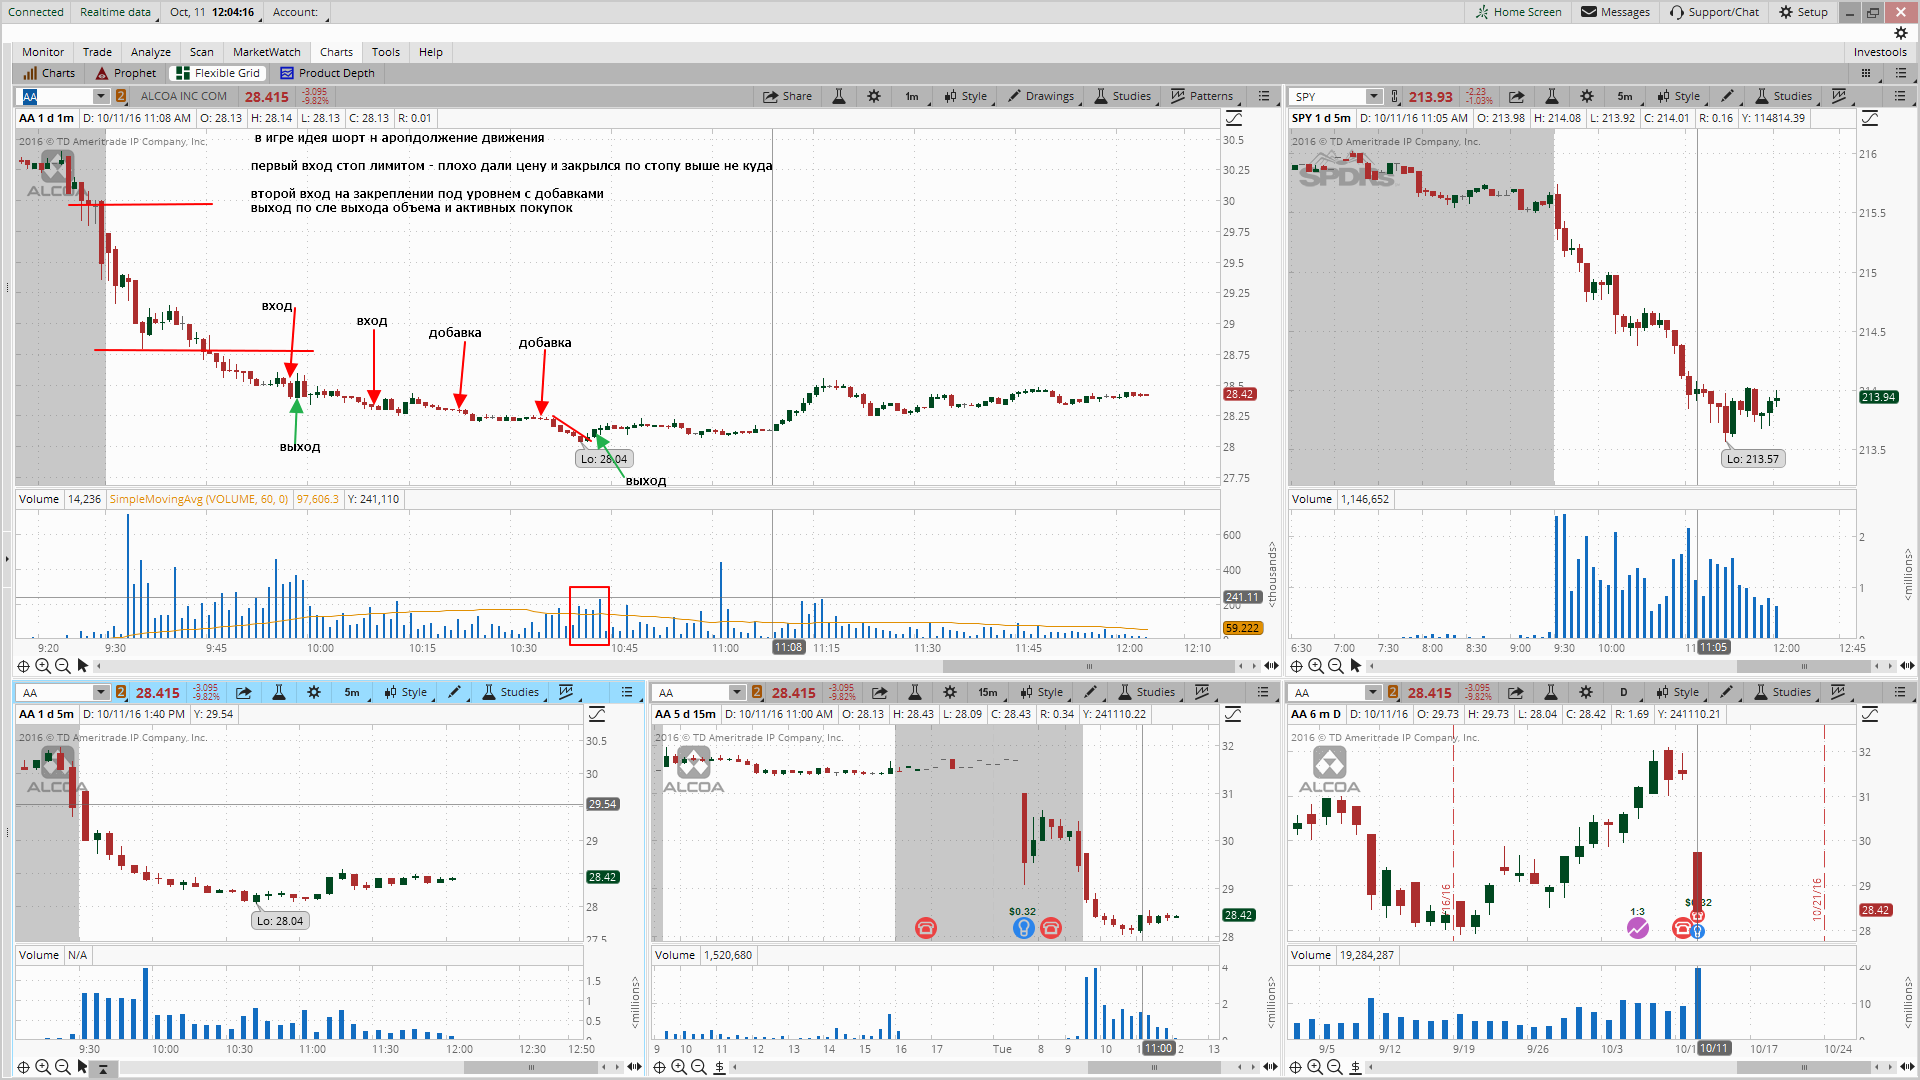Open Style menu on the AA 1m chart
Image resolution: width=1920 pixels, height=1080 pixels.
click(x=966, y=96)
